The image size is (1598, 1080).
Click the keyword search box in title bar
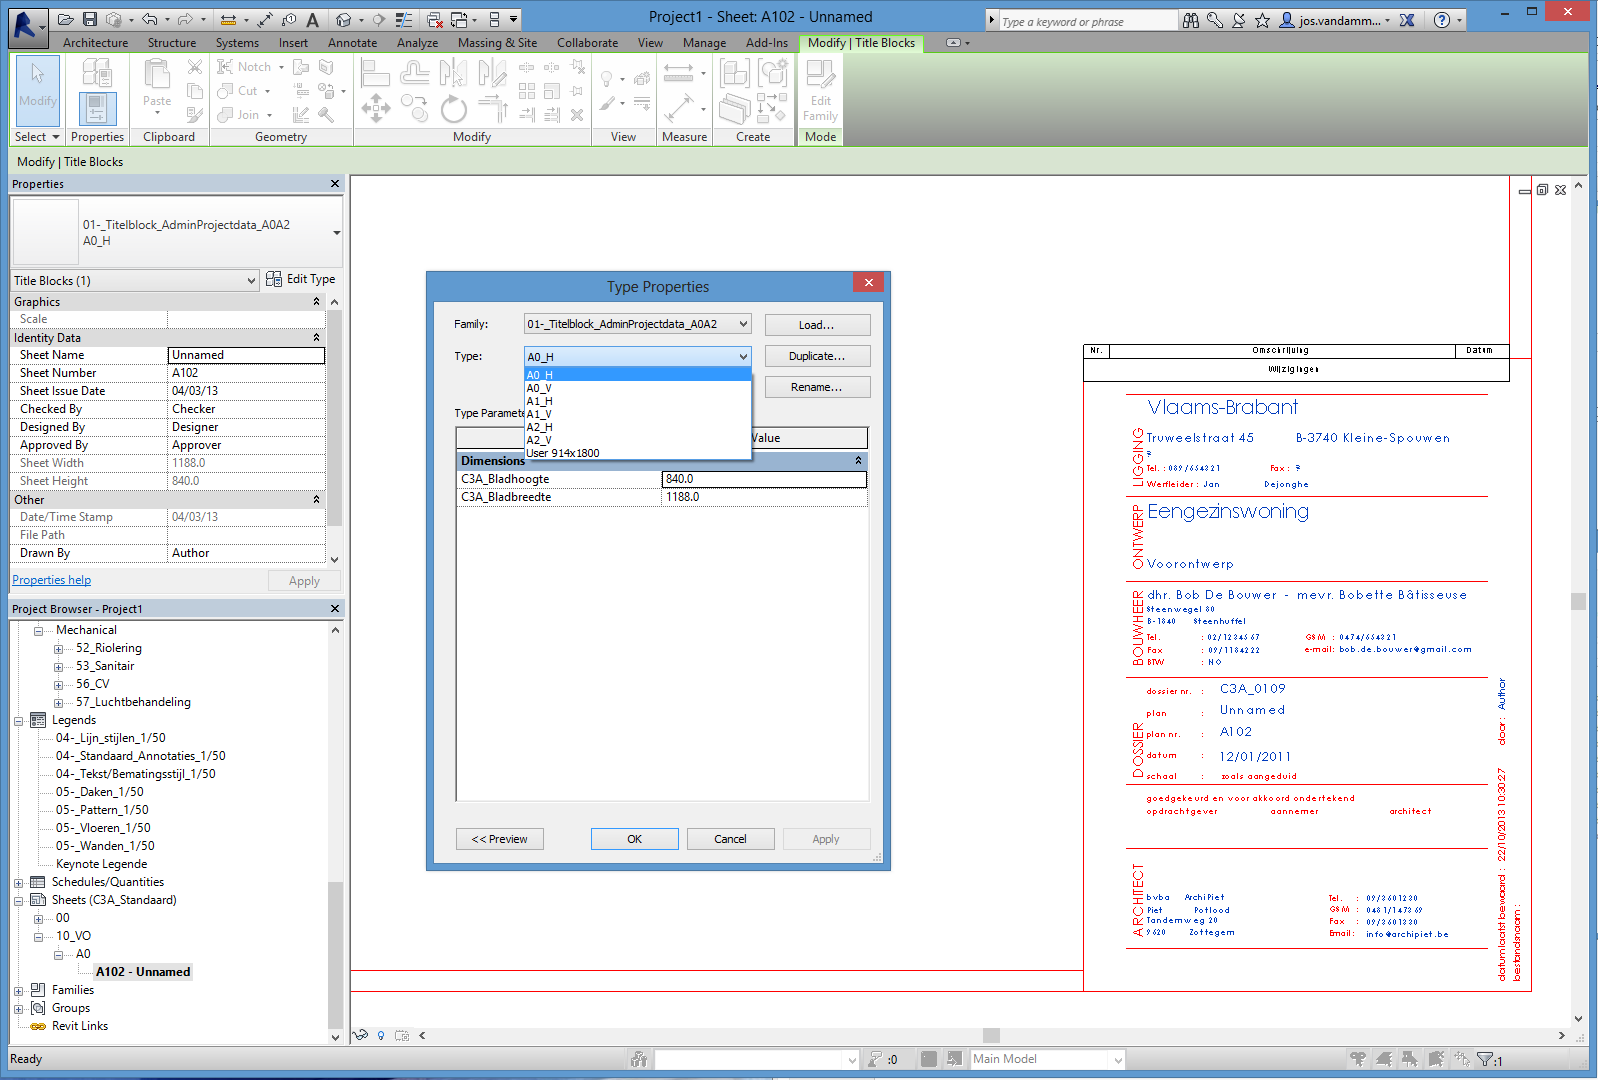click(x=1087, y=21)
